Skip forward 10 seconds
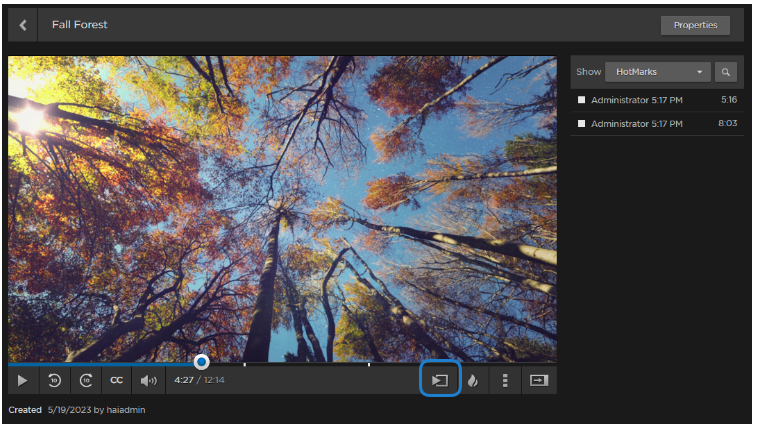 click(86, 380)
